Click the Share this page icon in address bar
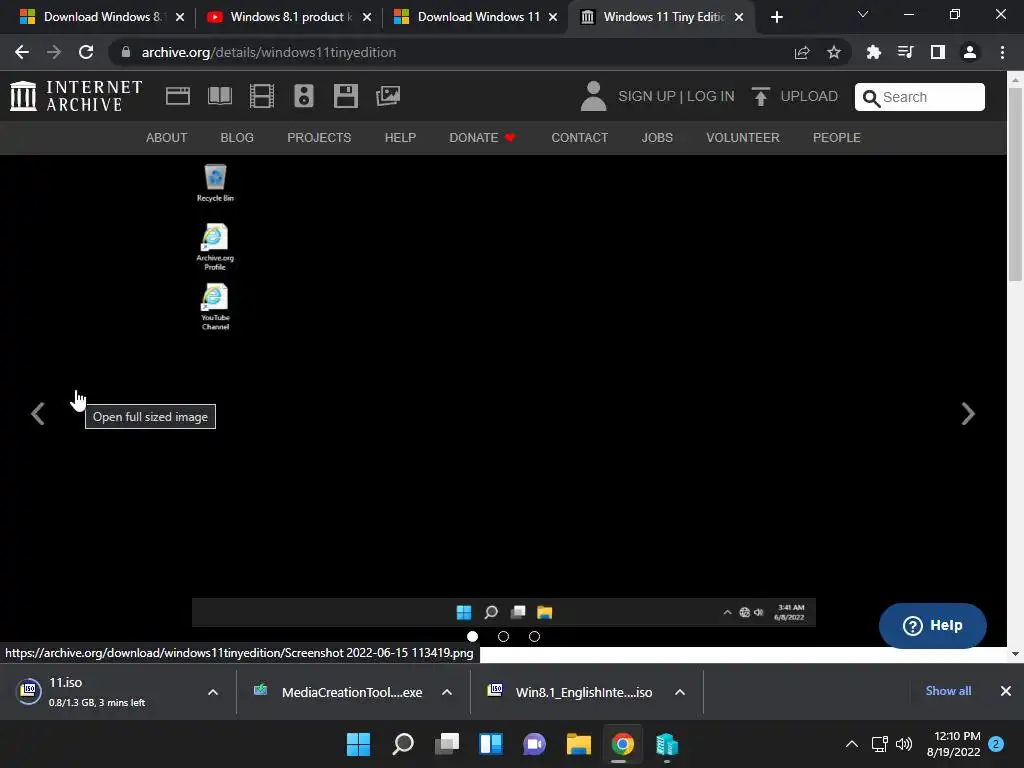Image resolution: width=1024 pixels, height=768 pixels. tap(802, 52)
